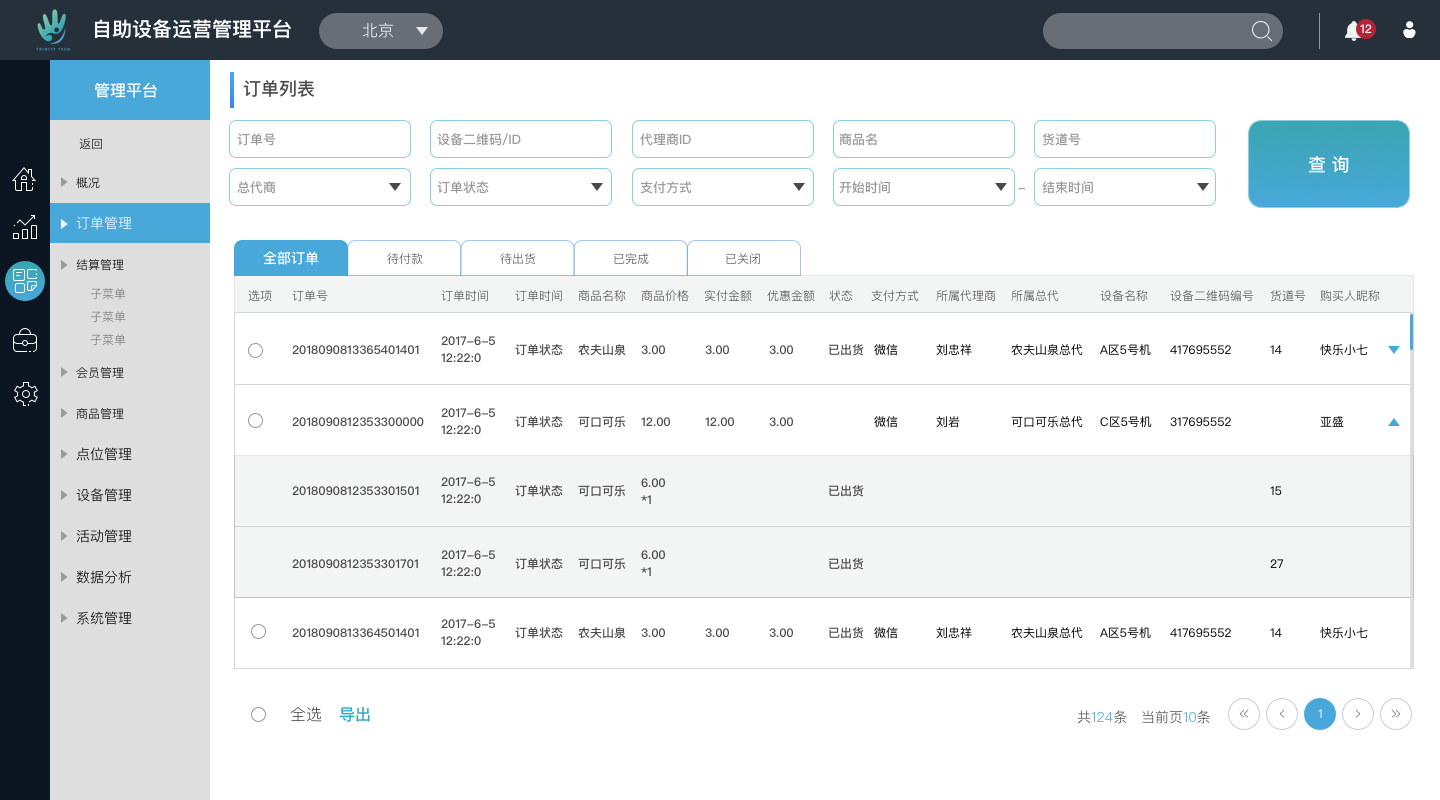
Task: Select the highlighted order list sidebar icon
Action: [x=25, y=281]
